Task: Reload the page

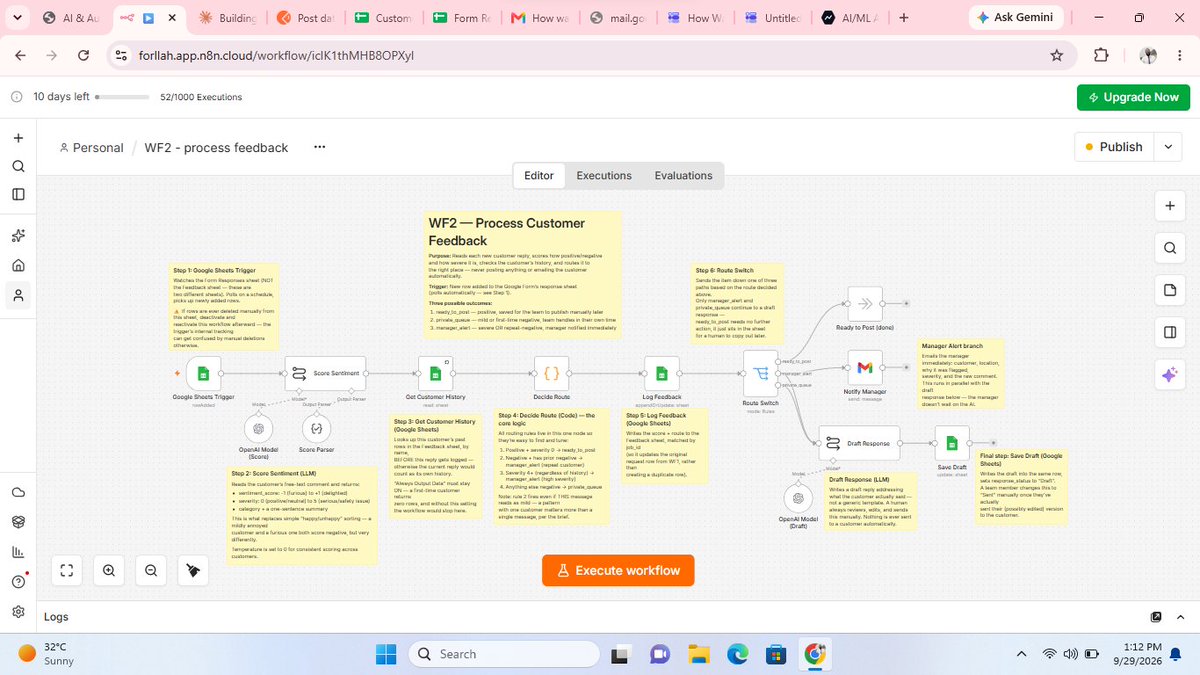Action: click(83, 55)
